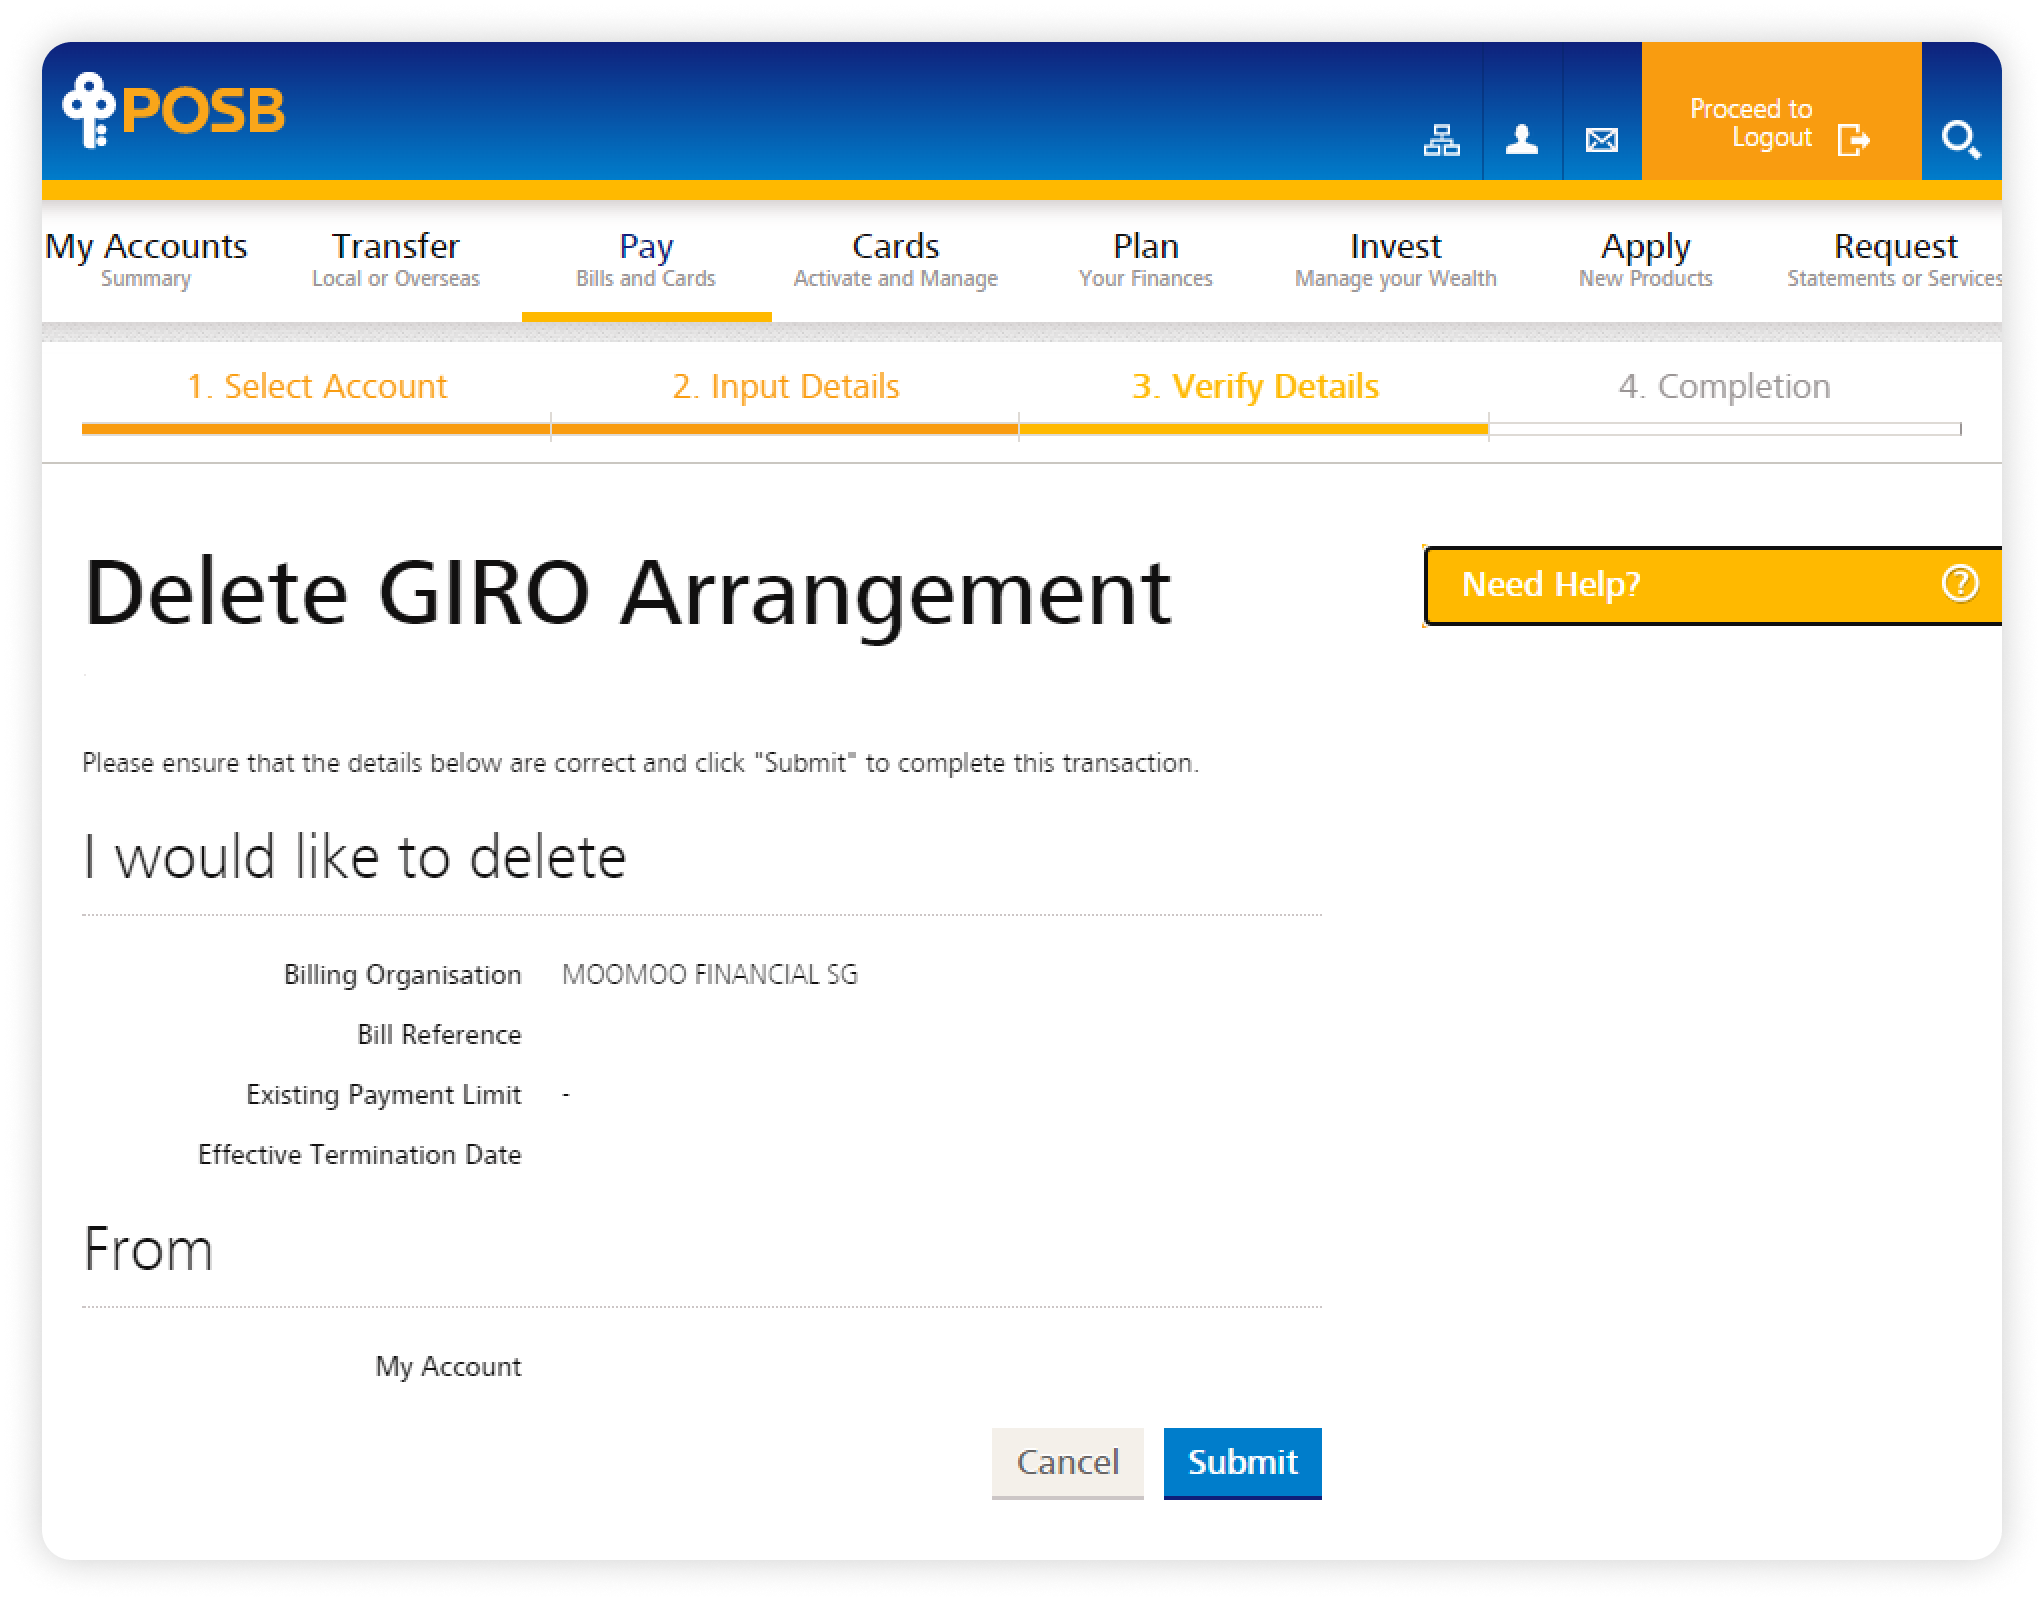Click the Bill Reference label
The height and width of the screenshot is (1602, 2044).
tap(439, 1034)
